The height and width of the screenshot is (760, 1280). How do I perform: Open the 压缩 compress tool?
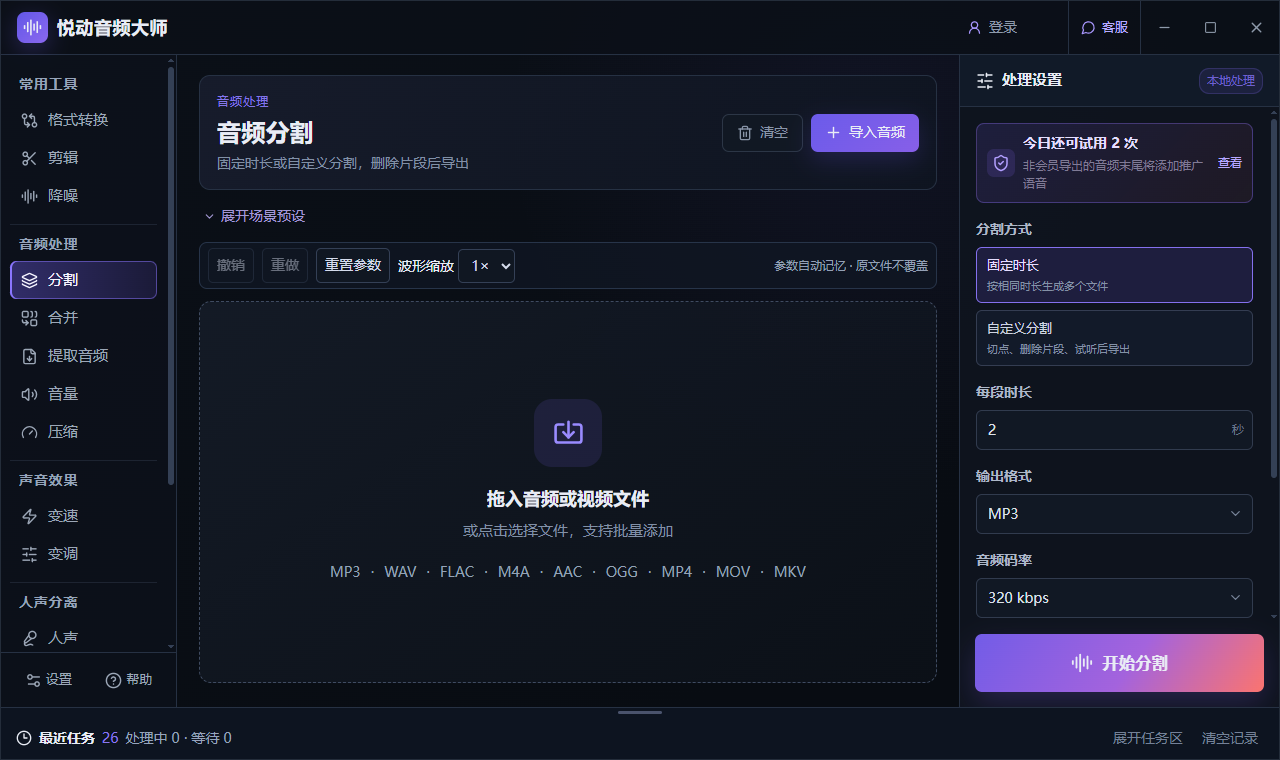[x=83, y=432]
